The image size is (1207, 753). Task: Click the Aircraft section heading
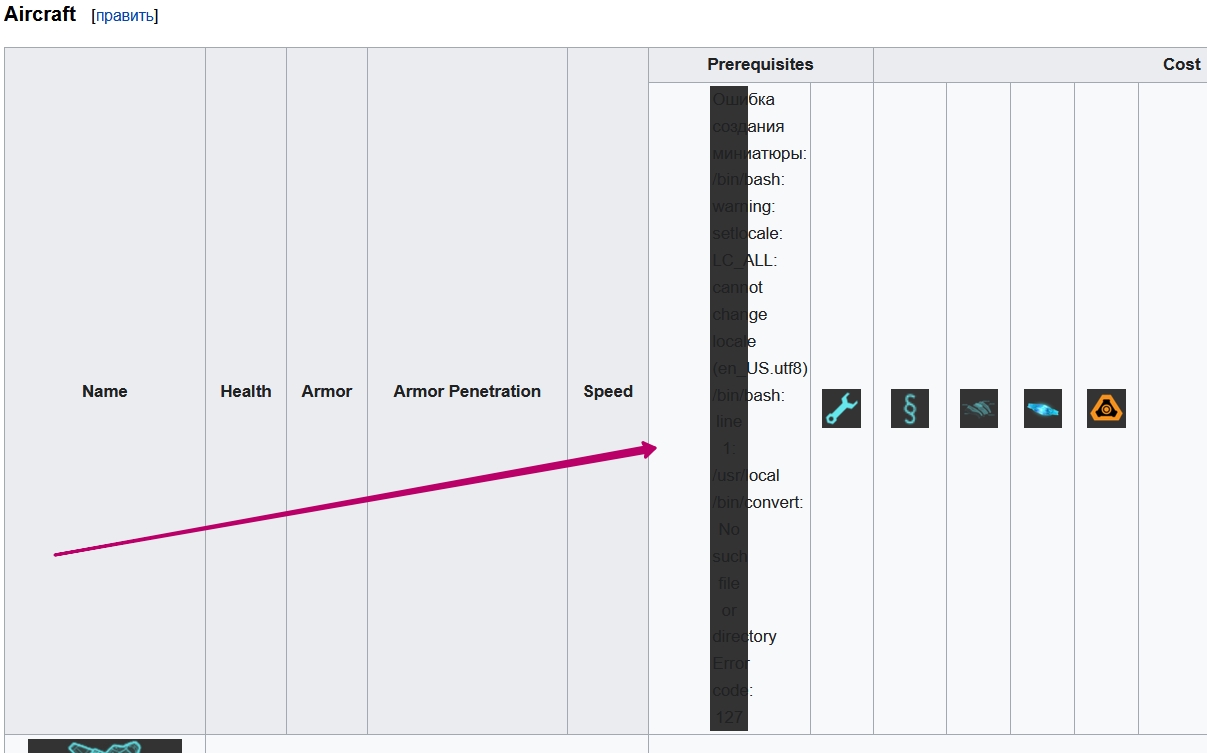(40, 15)
